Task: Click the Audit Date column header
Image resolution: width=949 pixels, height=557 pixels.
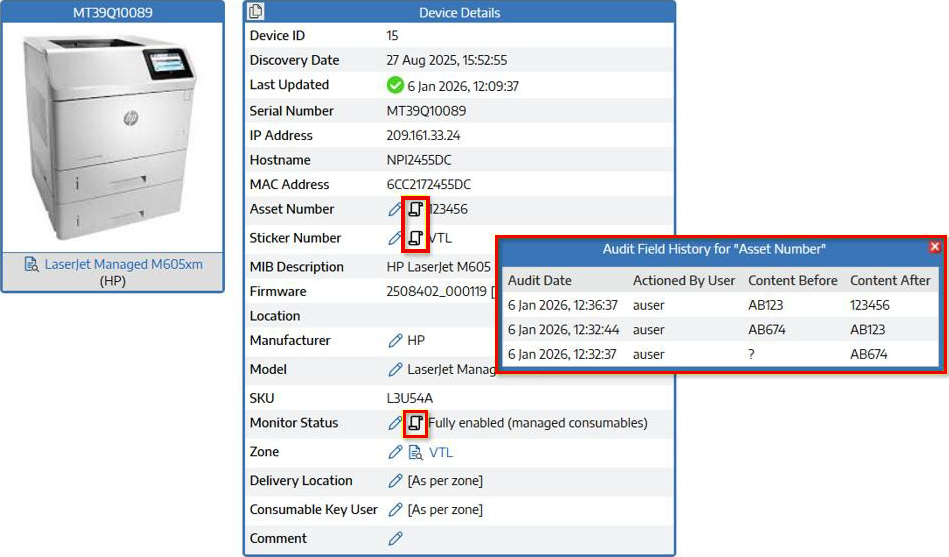Action: (x=539, y=280)
